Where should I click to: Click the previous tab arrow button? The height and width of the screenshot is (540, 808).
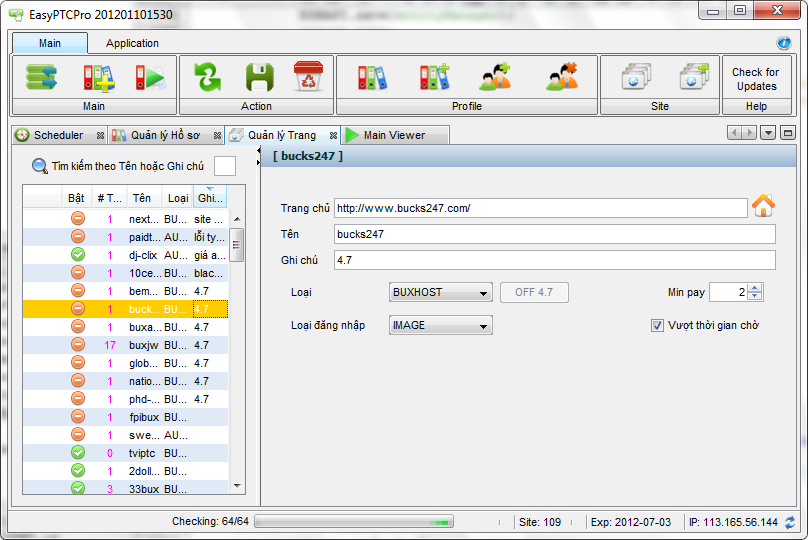point(734,133)
